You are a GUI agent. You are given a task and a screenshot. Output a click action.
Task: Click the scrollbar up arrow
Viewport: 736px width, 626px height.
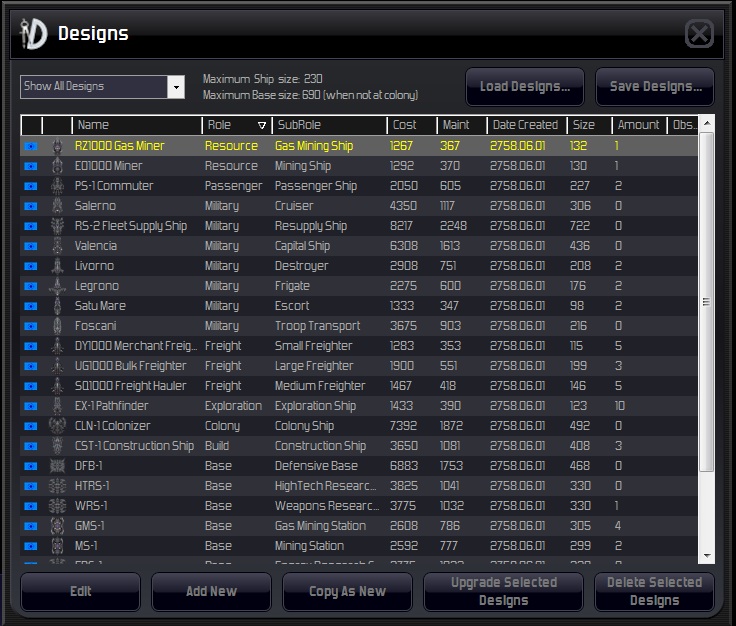pyautogui.click(x=706, y=123)
